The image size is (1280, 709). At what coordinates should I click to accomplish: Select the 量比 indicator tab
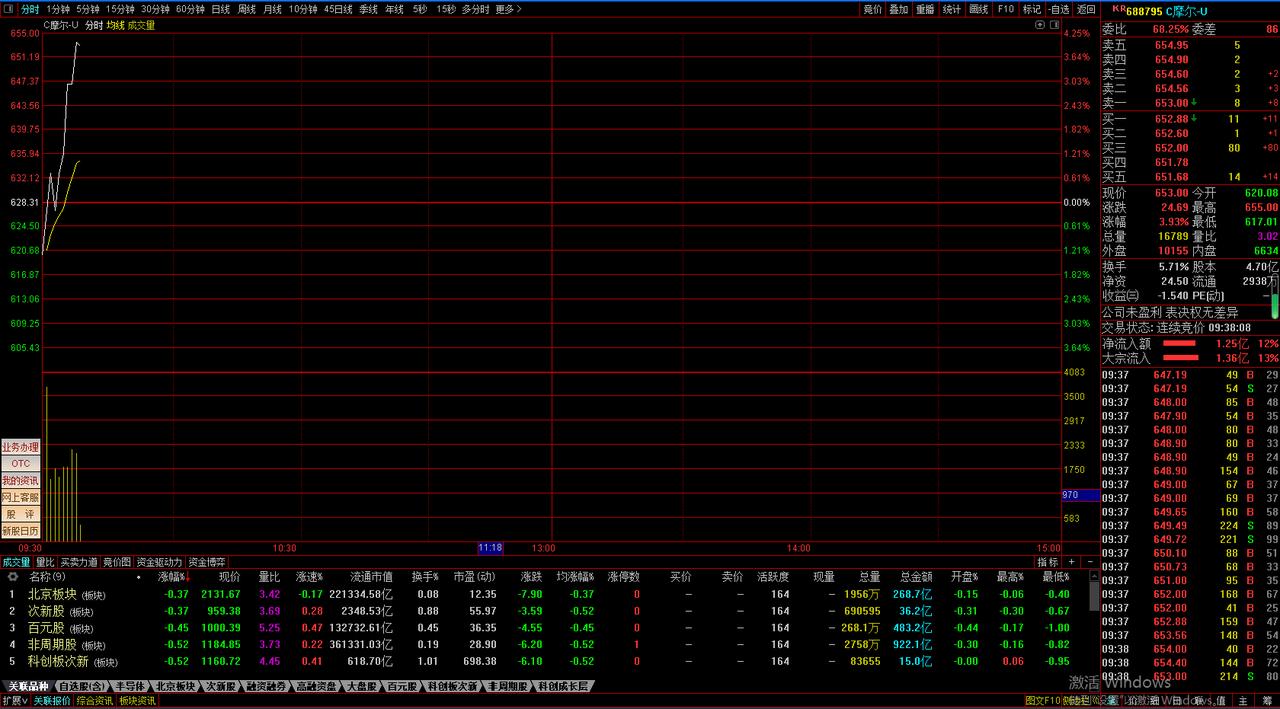(x=45, y=562)
